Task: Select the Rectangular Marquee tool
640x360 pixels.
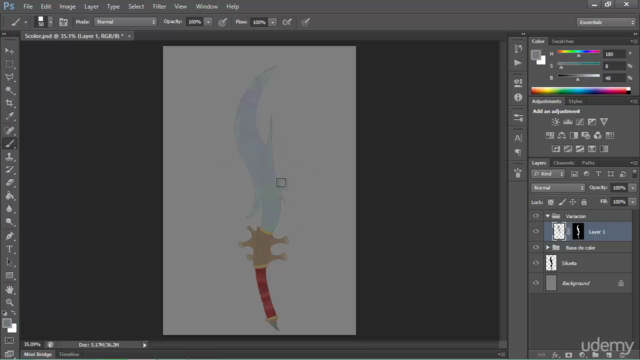Action: pos(9,64)
